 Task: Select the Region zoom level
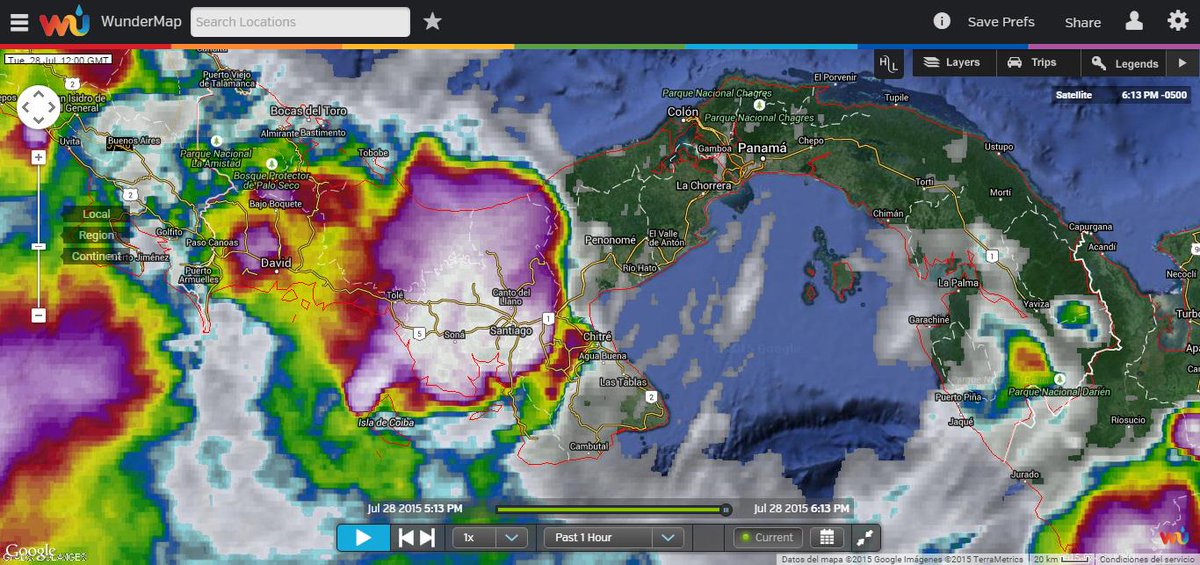point(96,235)
